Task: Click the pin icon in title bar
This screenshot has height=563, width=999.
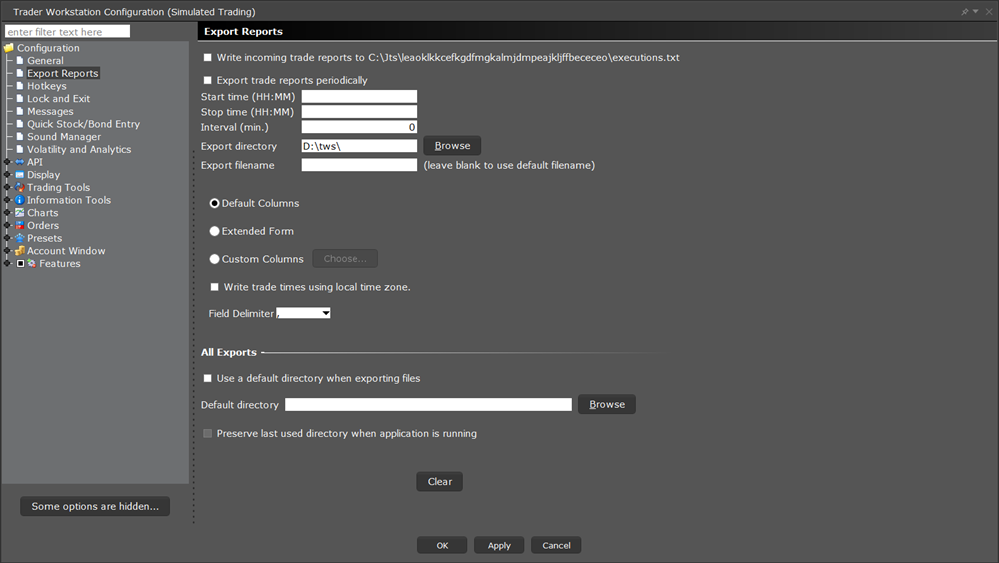Action: pyautogui.click(x=965, y=11)
